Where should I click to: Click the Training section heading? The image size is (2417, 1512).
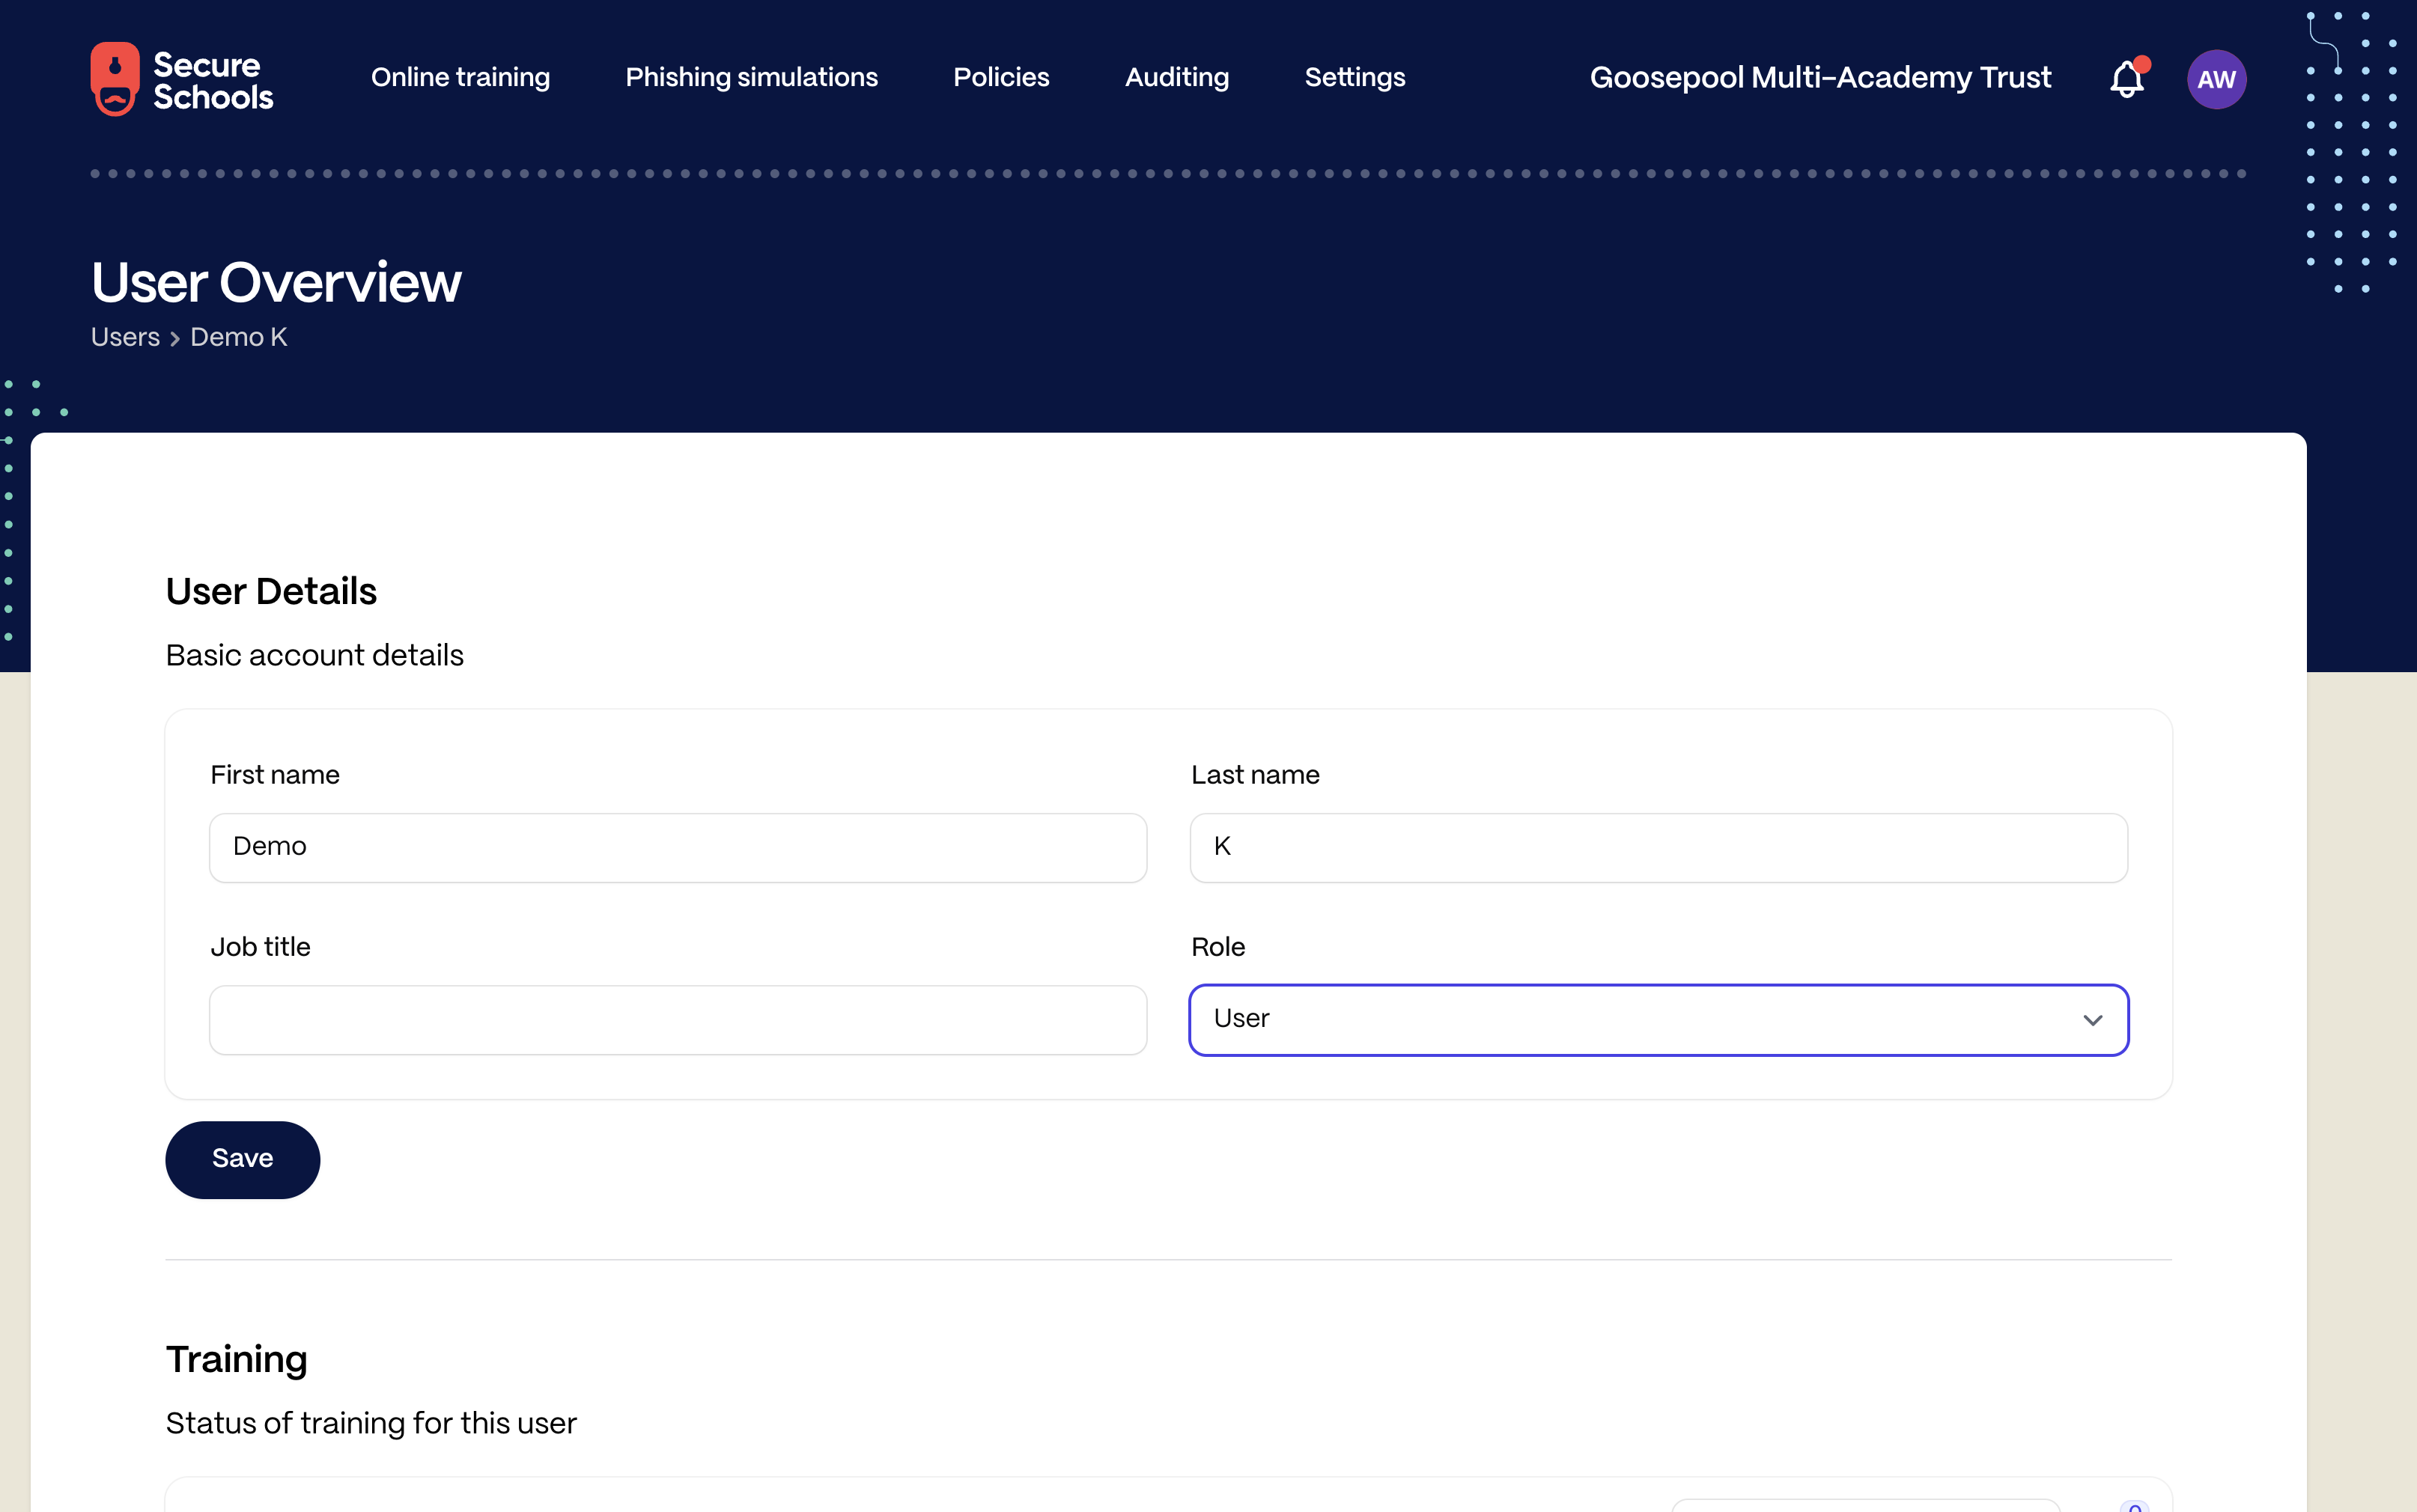pos(237,1359)
